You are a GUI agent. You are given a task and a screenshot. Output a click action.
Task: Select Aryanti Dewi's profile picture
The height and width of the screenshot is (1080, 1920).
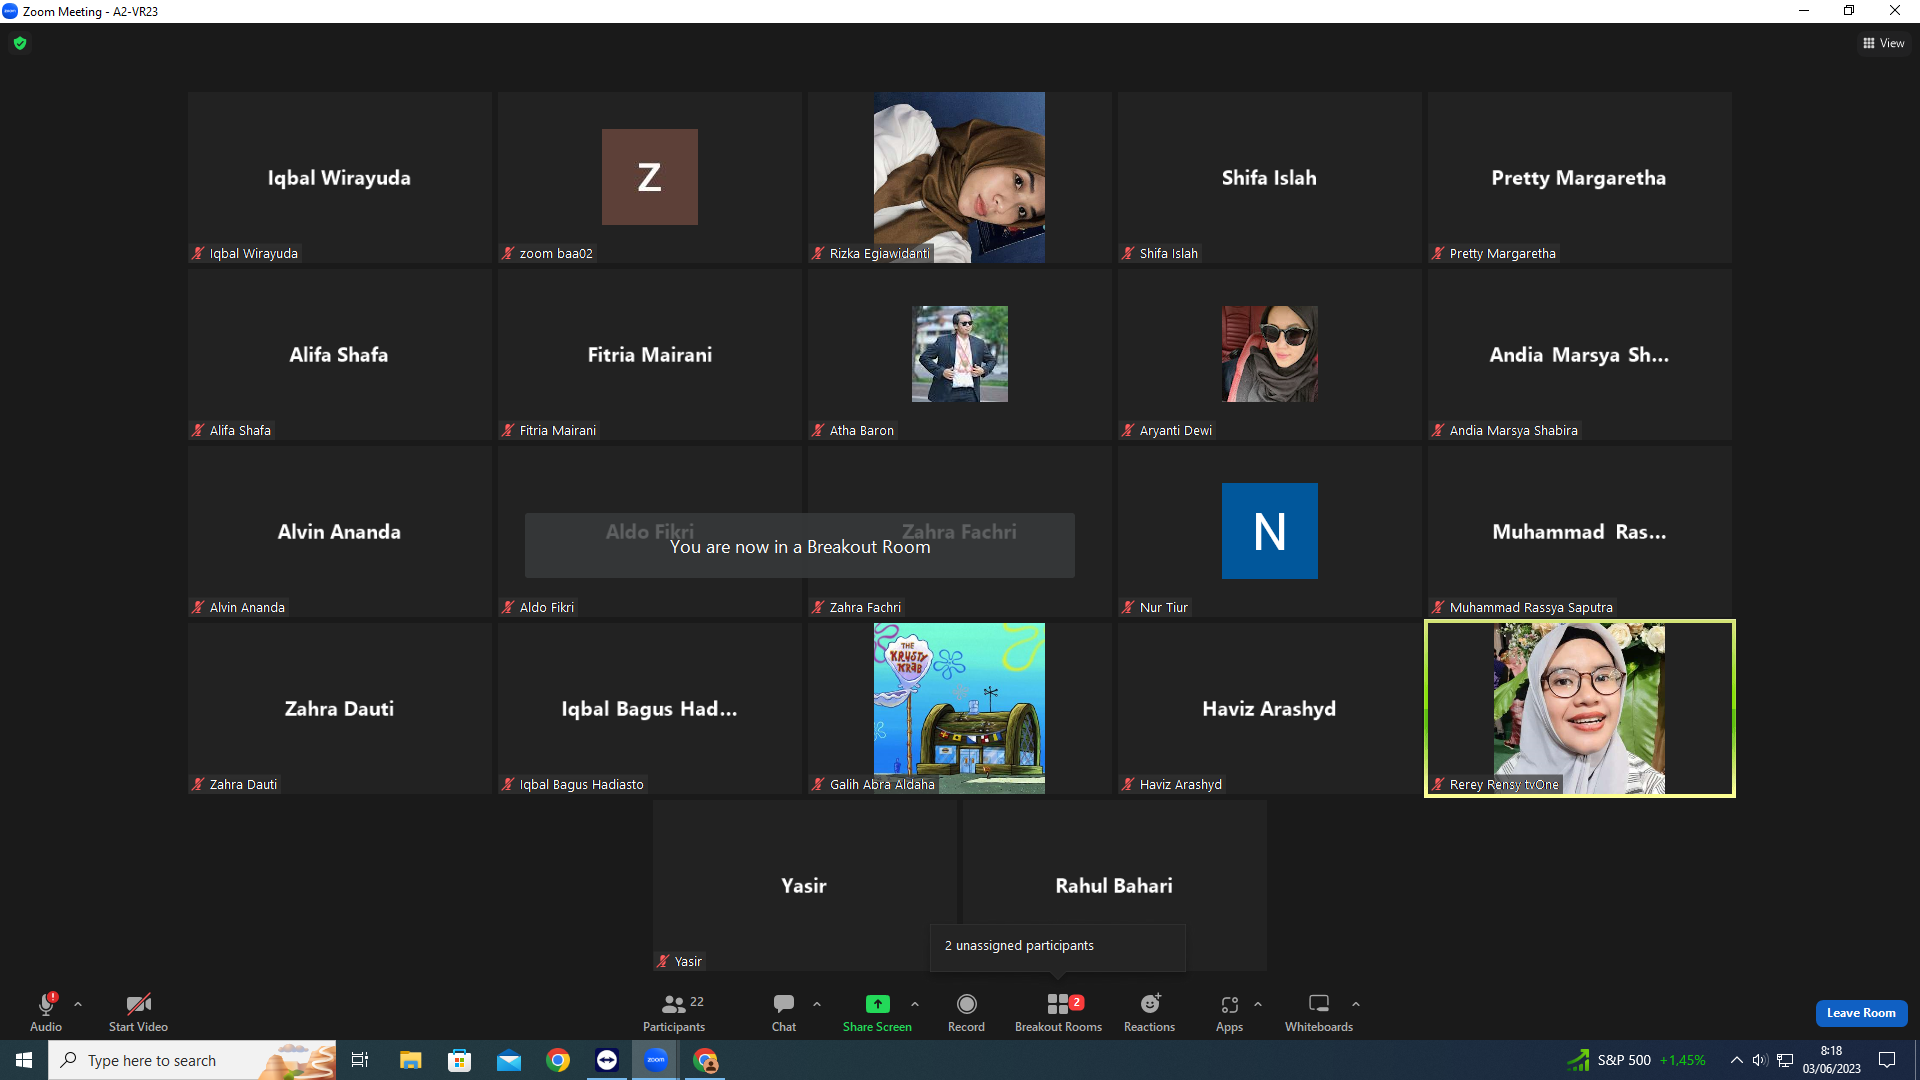tap(1270, 354)
